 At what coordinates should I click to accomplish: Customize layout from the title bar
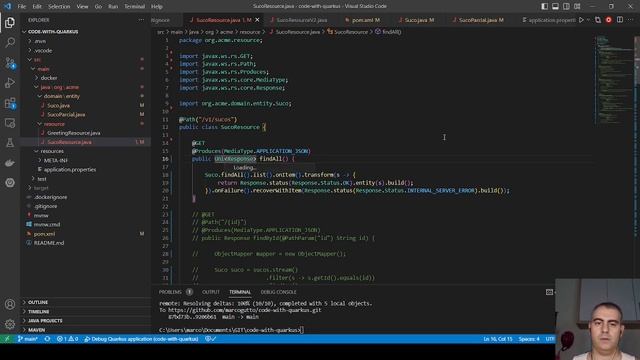click(x=577, y=6)
